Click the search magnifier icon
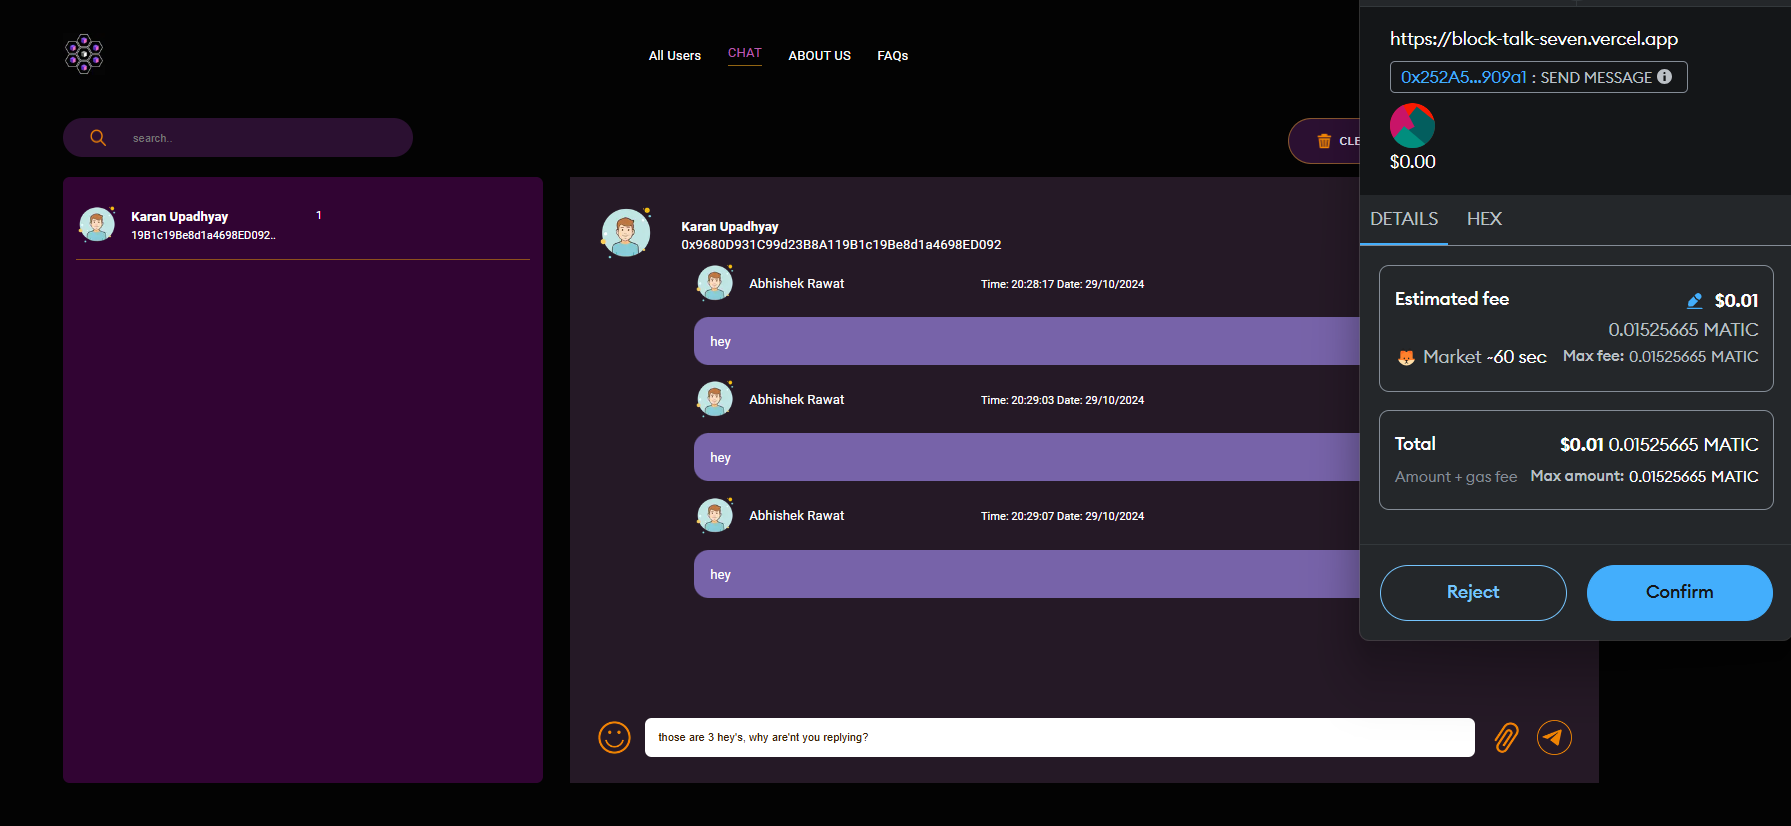This screenshot has width=1791, height=826. (98, 138)
